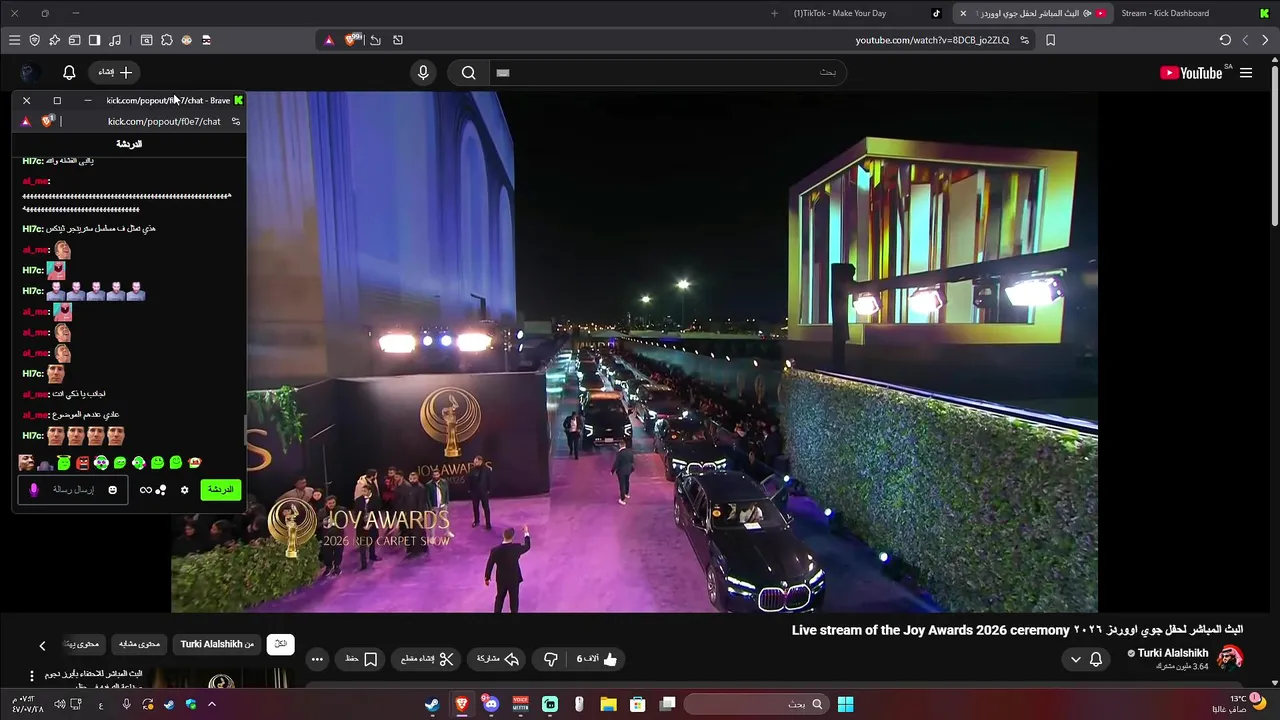Image resolution: width=1280 pixels, height=720 pixels.
Task: Open the volume control in system tray
Action: (60, 704)
